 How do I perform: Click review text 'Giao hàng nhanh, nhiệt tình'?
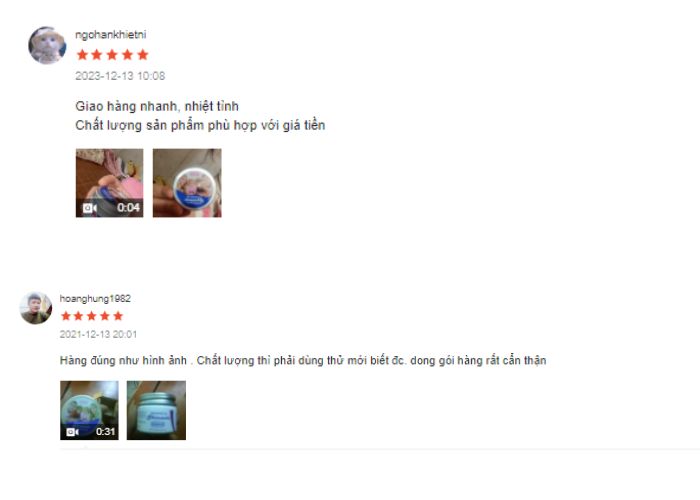coord(157,106)
